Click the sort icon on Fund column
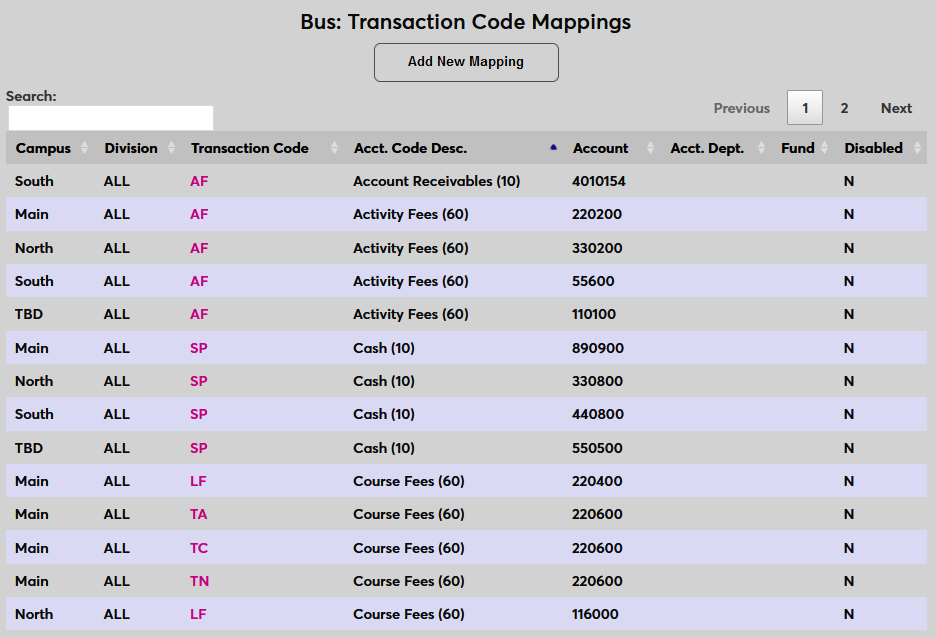 click(x=824, y=148)
